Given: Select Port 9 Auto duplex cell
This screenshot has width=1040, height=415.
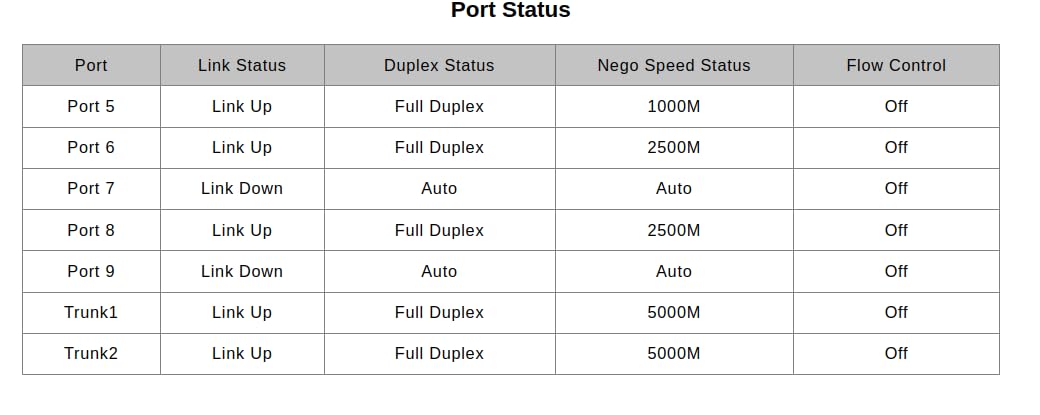Looking at the screenshot, I should [440, 272].
